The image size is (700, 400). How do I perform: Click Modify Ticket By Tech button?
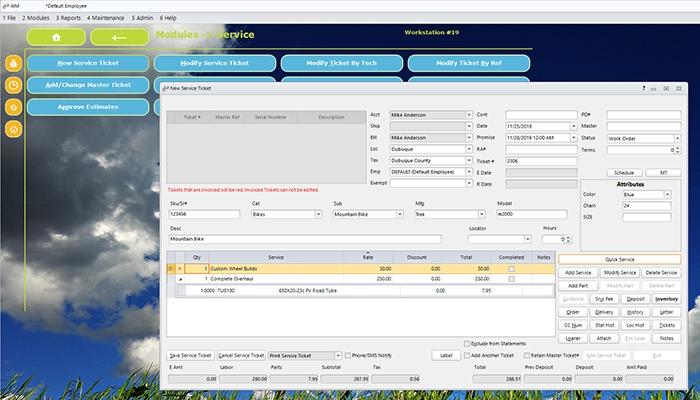(x=342, y=63)
